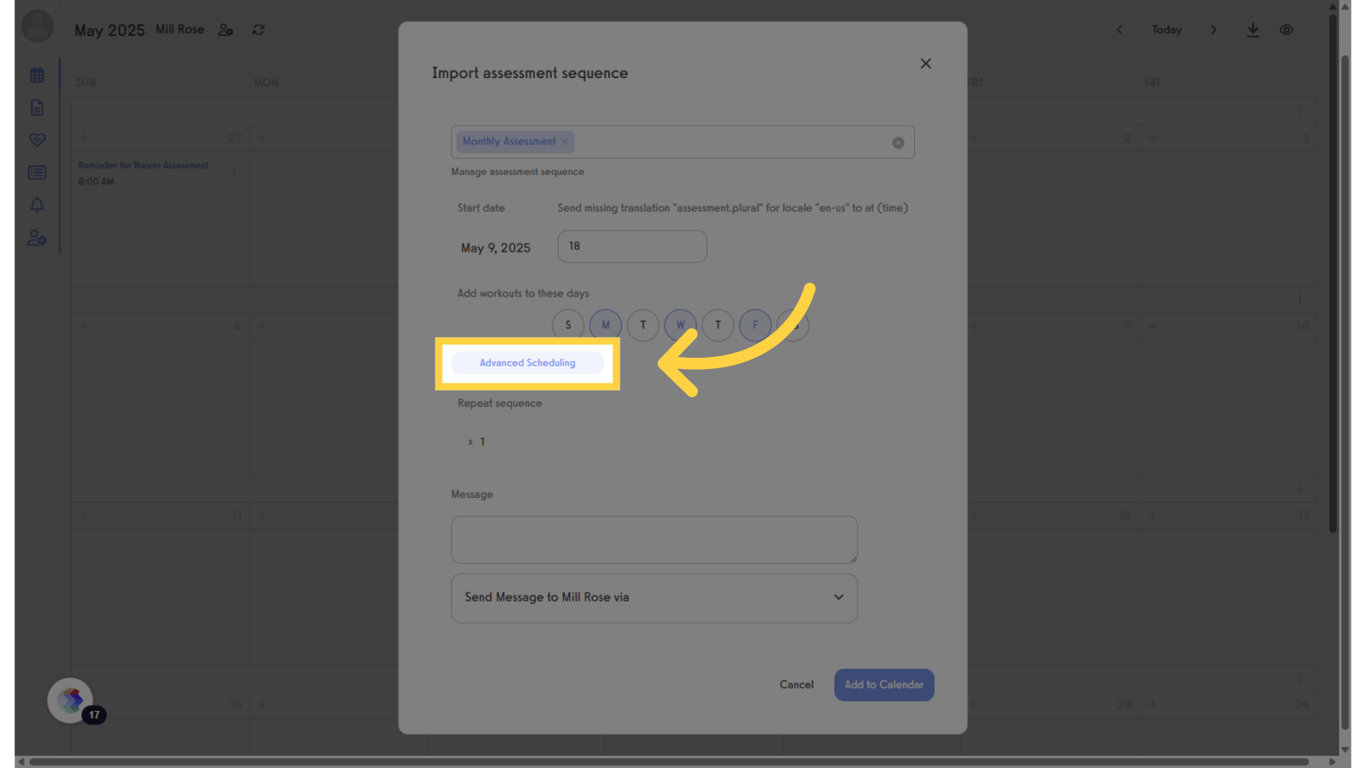Go to next month using the right chevron

[1213, 30]
